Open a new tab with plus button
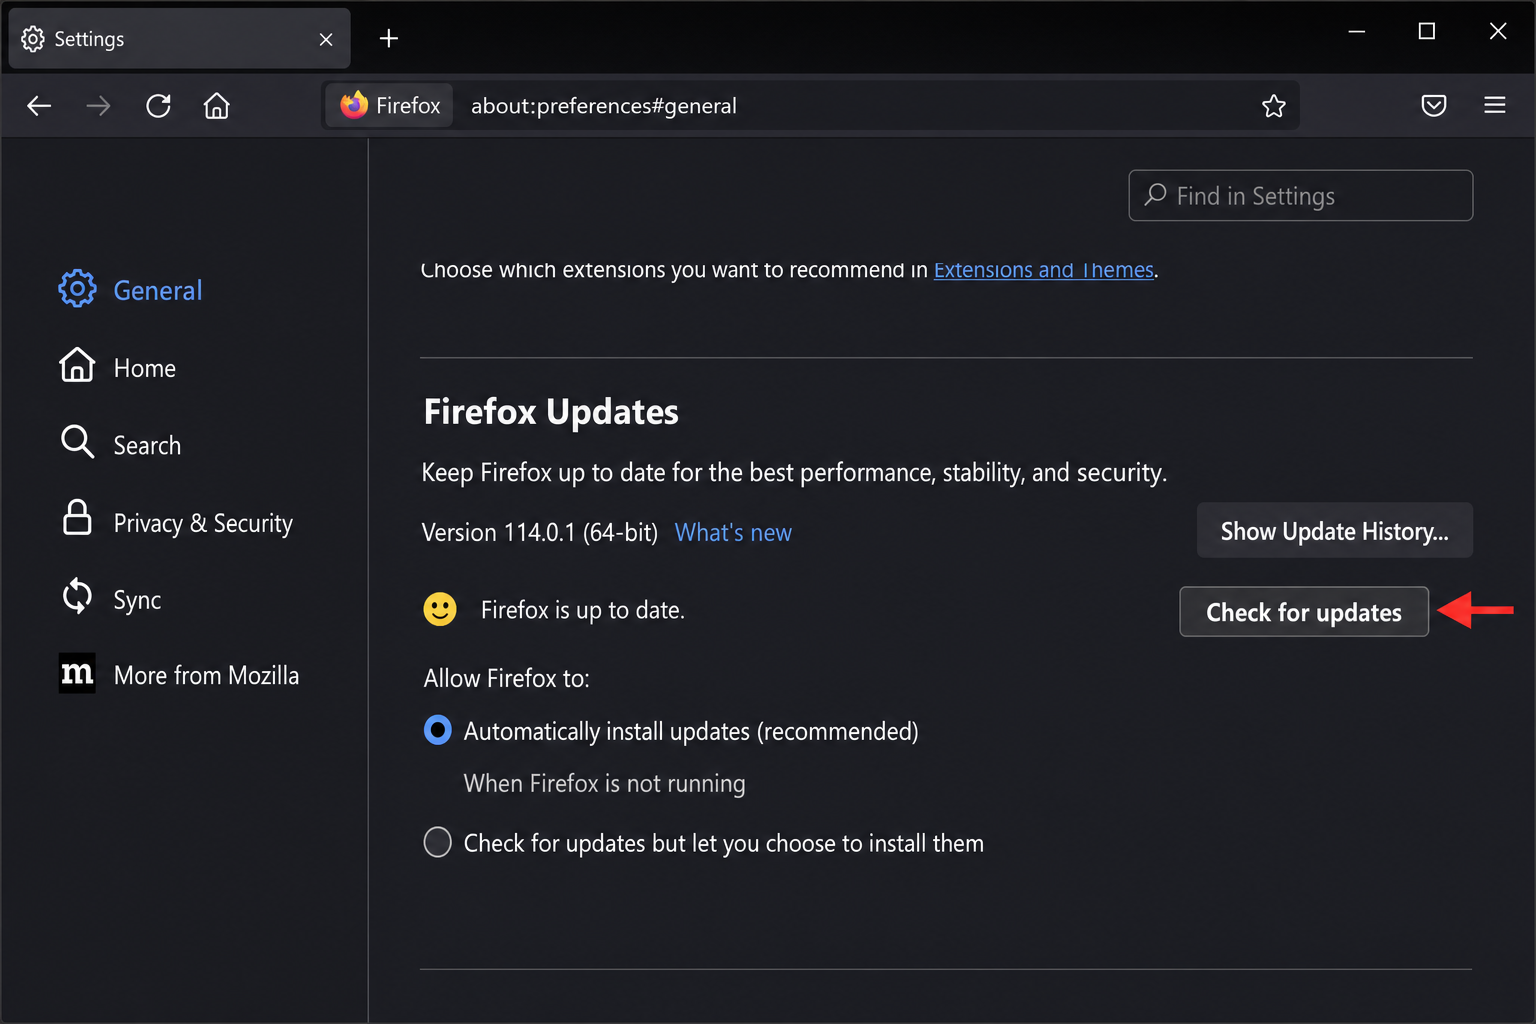Viewport: 1536px width, 1024px height. [x=389, y=38]
